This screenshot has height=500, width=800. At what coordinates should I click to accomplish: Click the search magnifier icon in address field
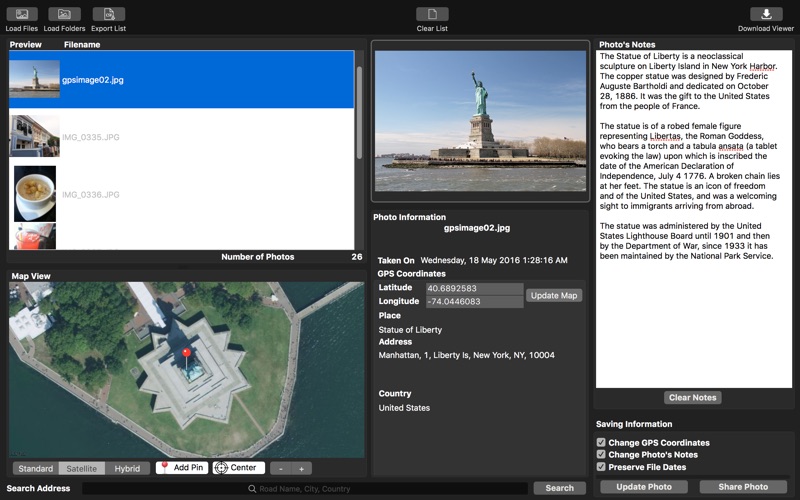252,489
